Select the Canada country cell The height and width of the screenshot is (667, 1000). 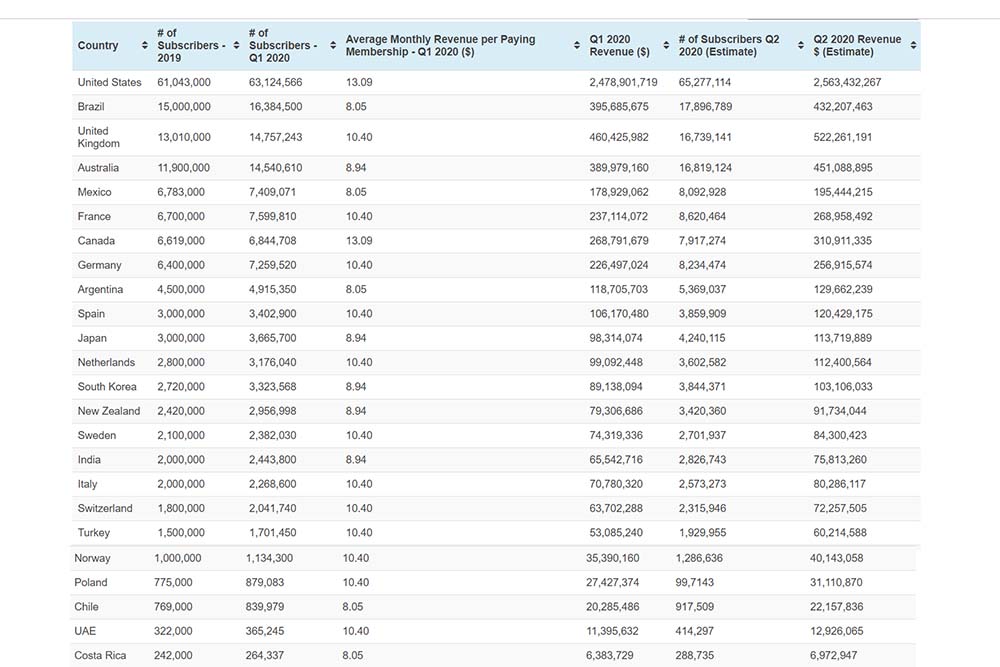pos(96,240)
